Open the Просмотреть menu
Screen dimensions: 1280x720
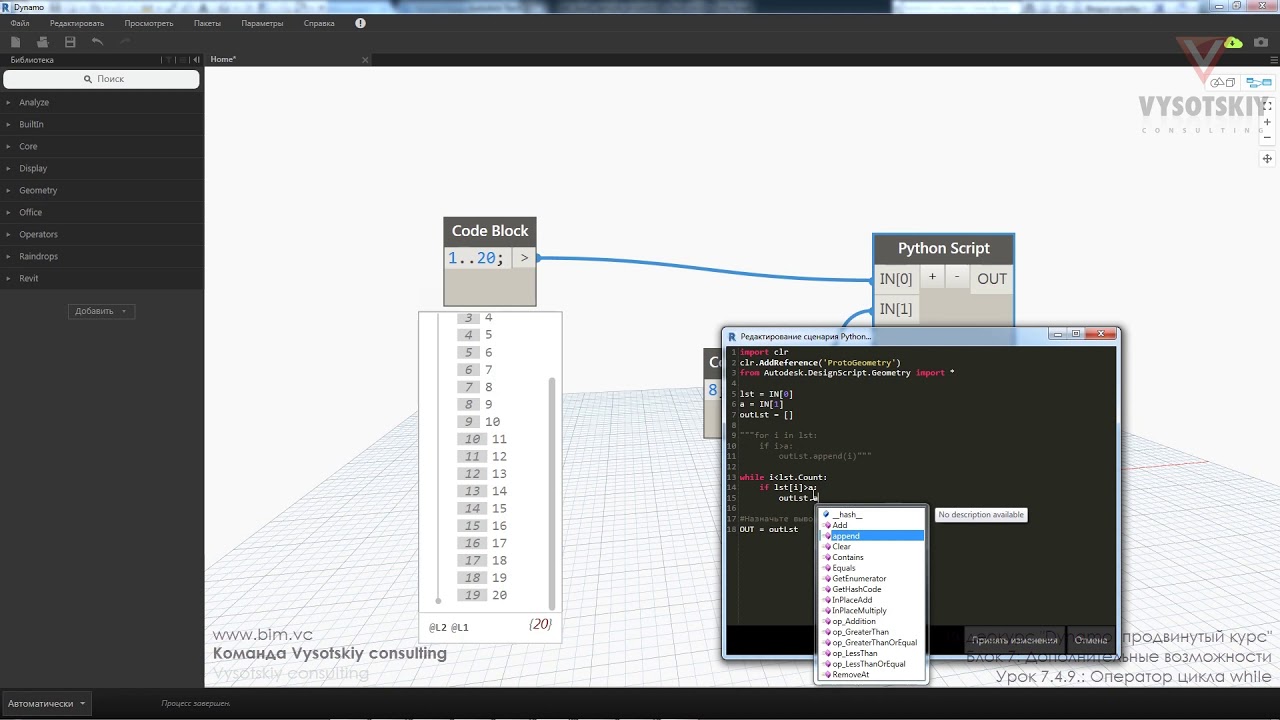click(149, 23)
